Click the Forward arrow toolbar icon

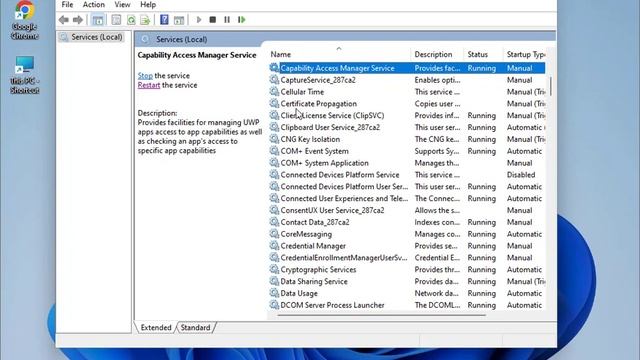78,20
